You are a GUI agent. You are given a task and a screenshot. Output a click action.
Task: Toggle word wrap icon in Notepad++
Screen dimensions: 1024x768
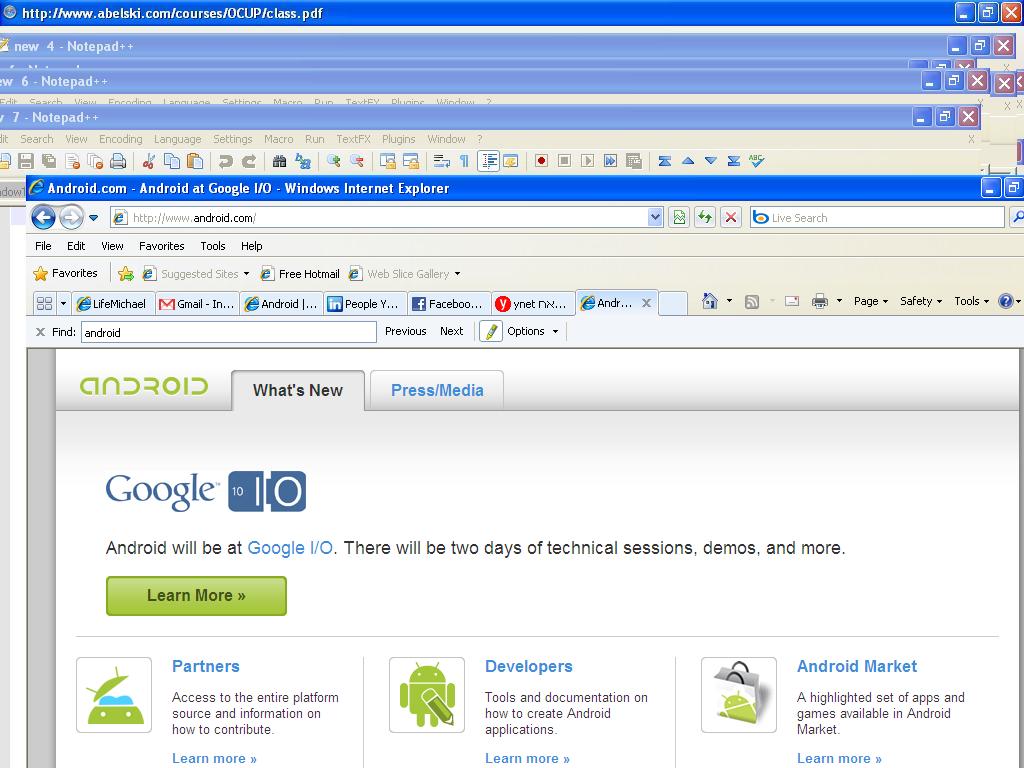(x=441, y=161)
